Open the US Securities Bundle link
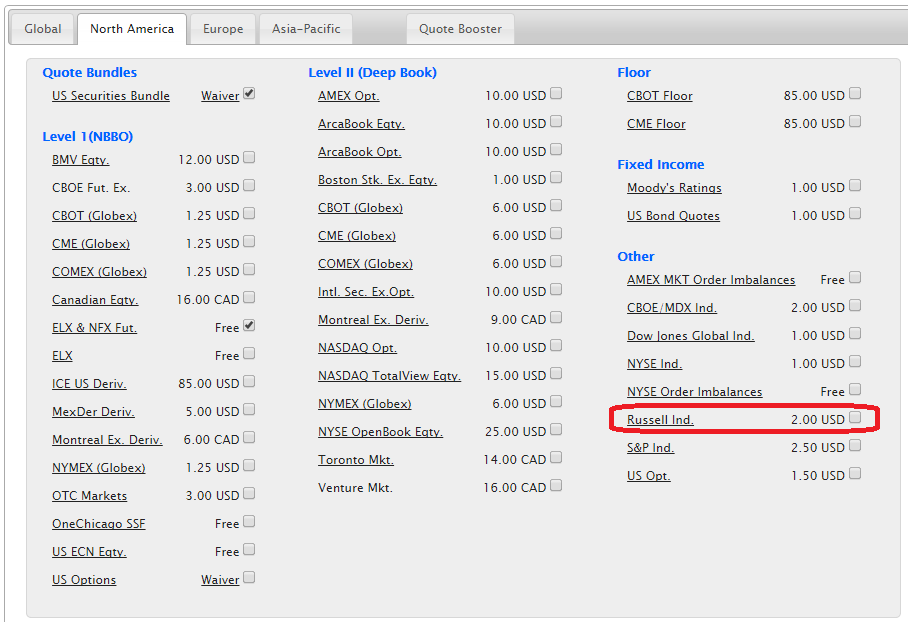Viewport: 908px width, 622px height. (x=111, y=96)
